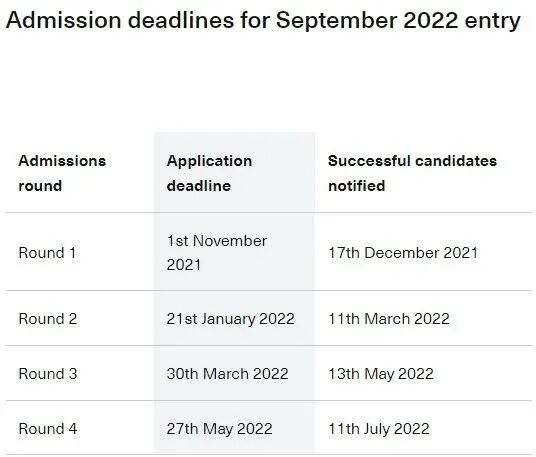Select the Admissions round column header
This screenshot has height=457, width=536.
coord(62,173)
